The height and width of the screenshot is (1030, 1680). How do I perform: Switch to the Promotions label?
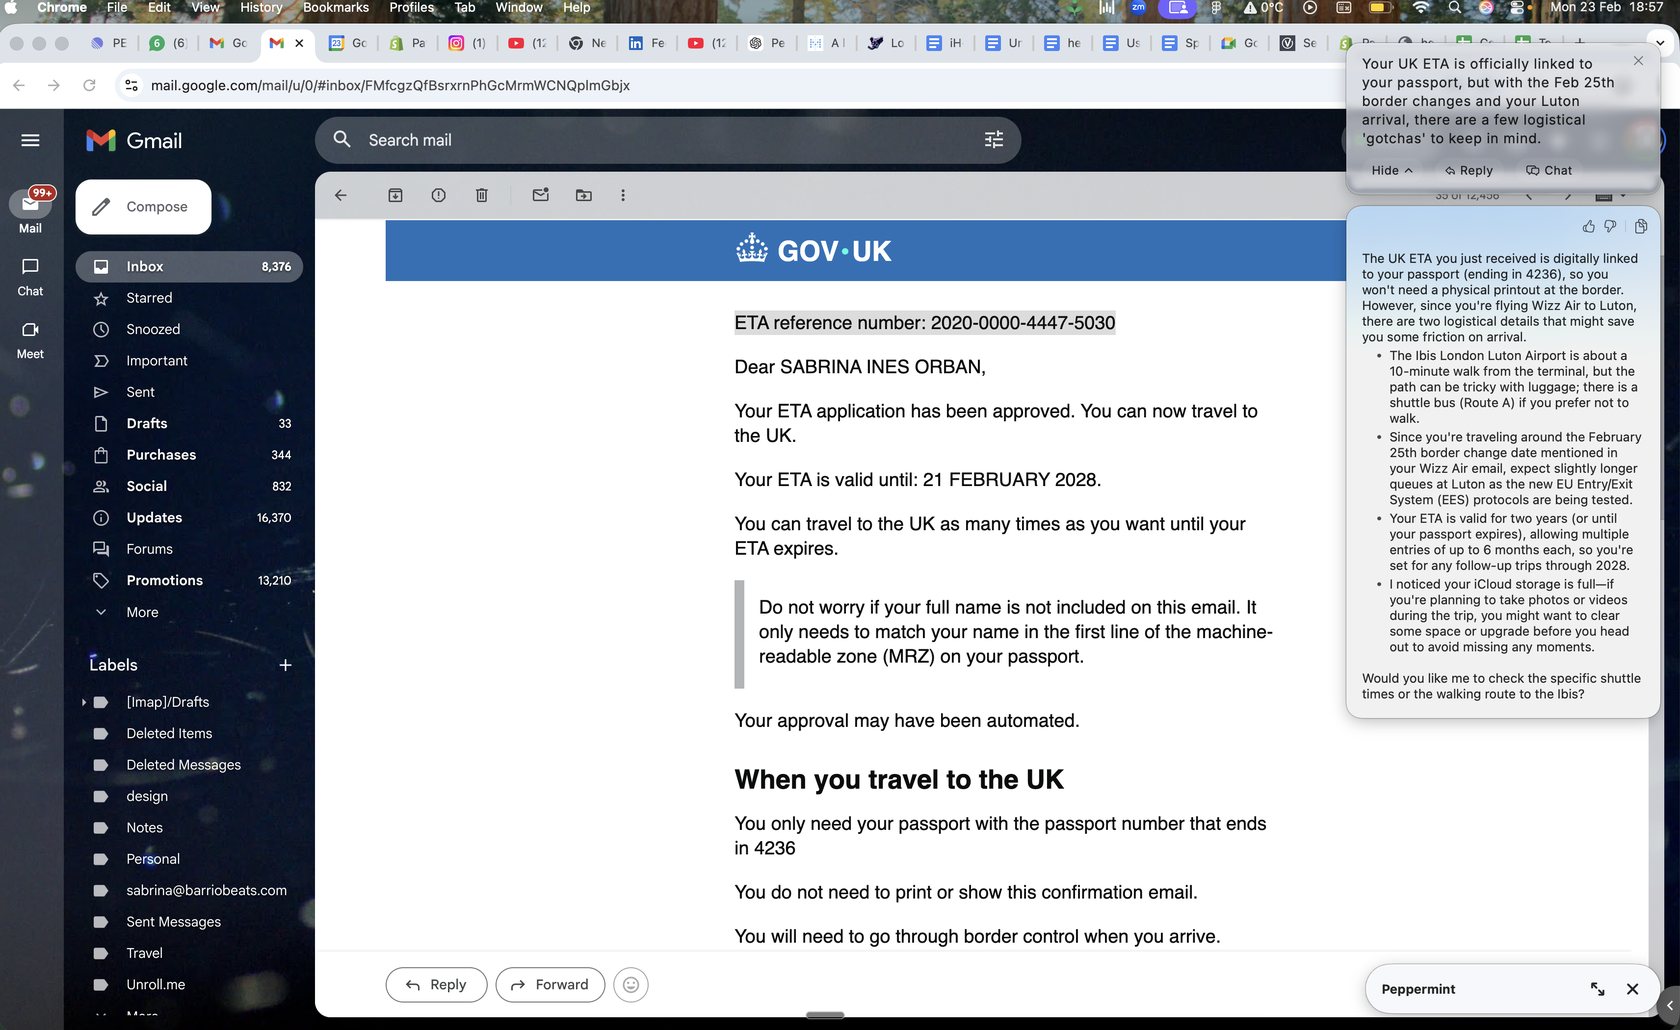164,580
